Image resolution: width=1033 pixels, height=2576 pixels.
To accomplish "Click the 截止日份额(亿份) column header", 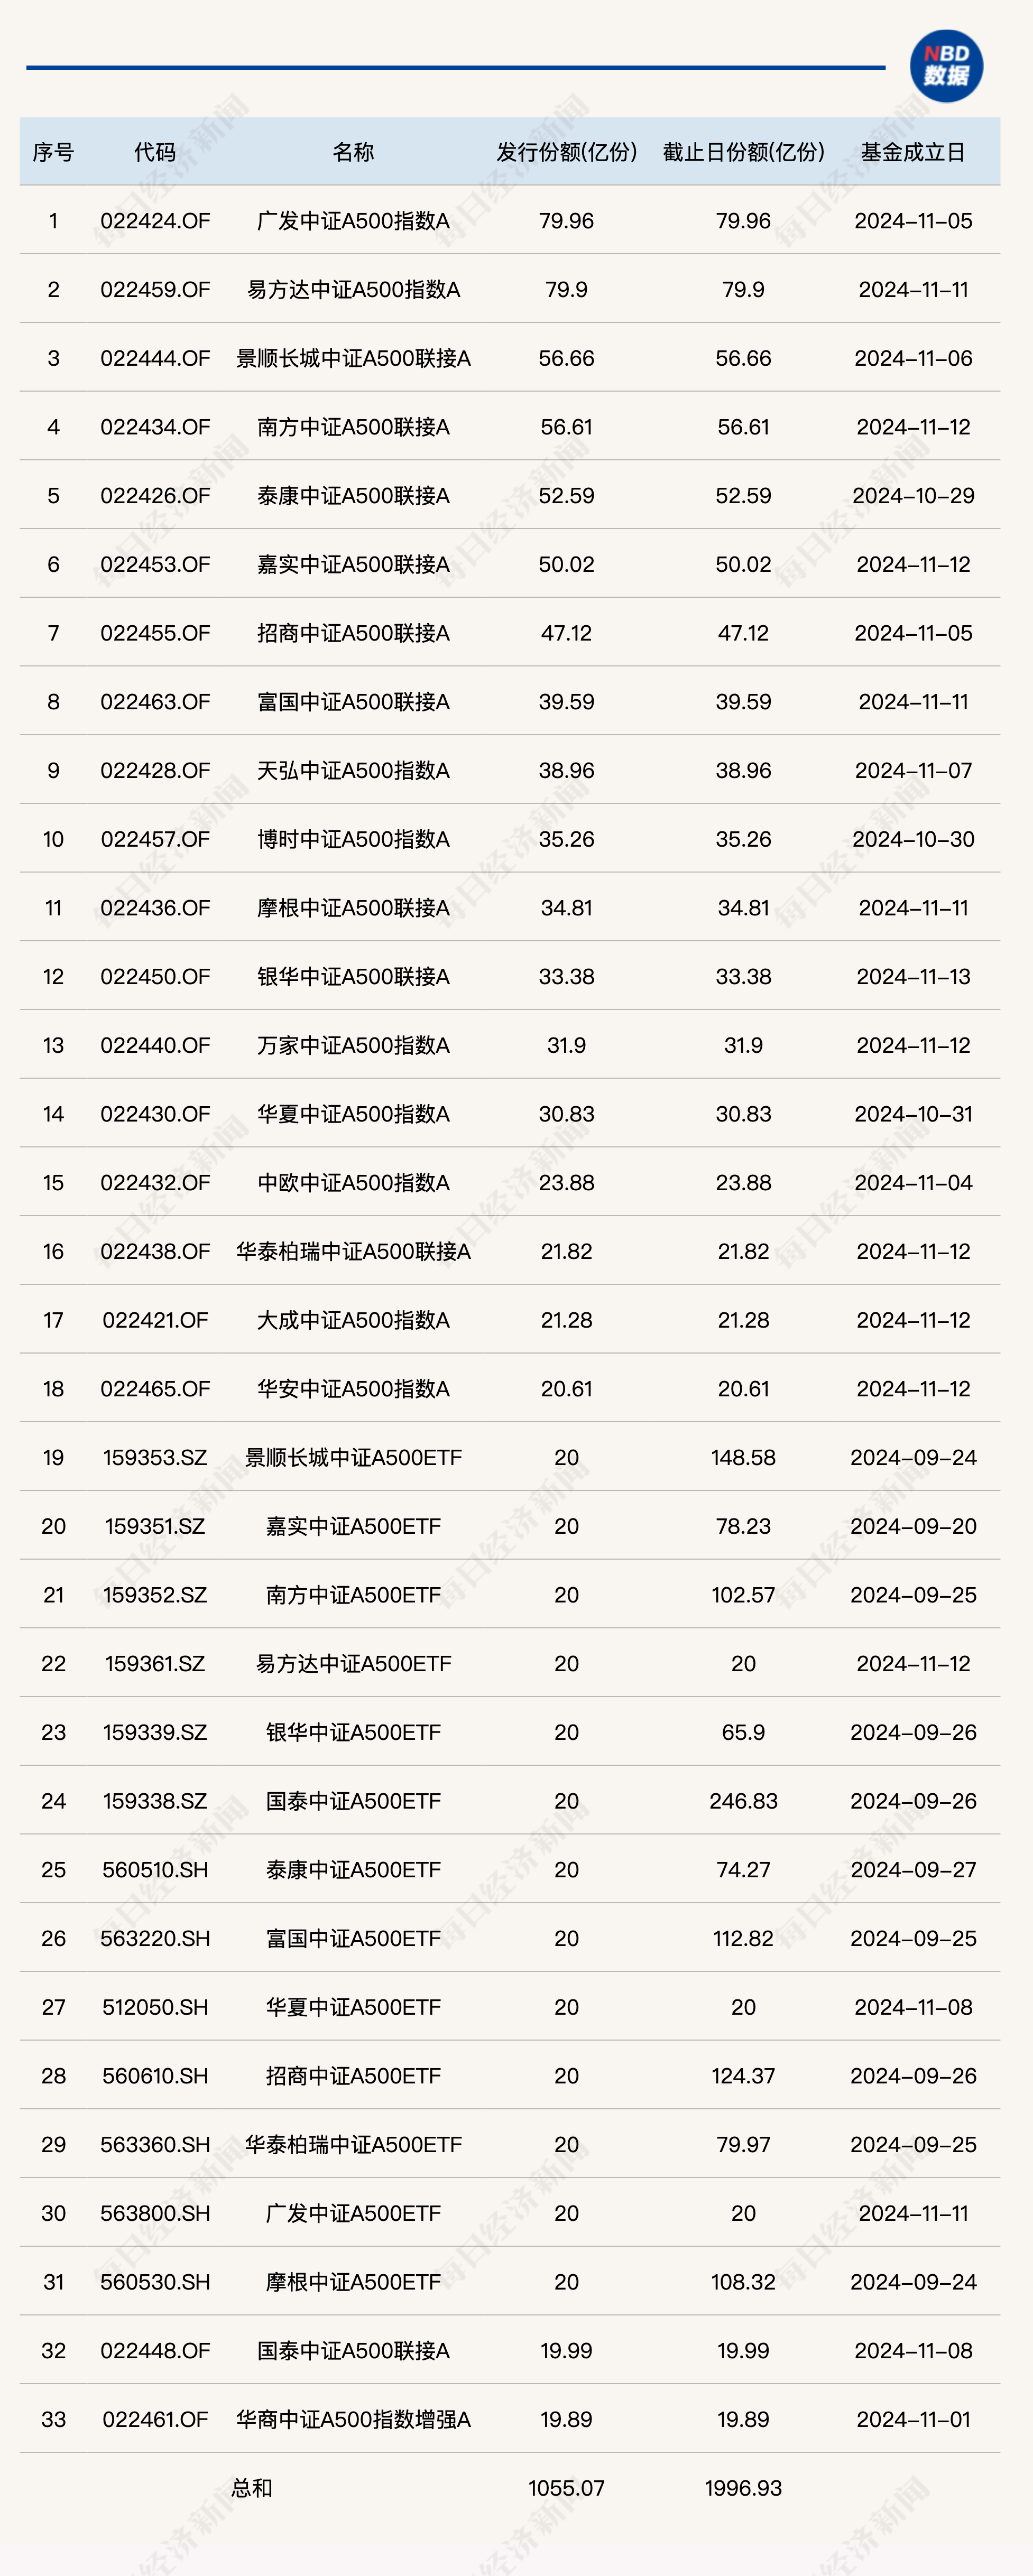I will (x=744, y=152).
